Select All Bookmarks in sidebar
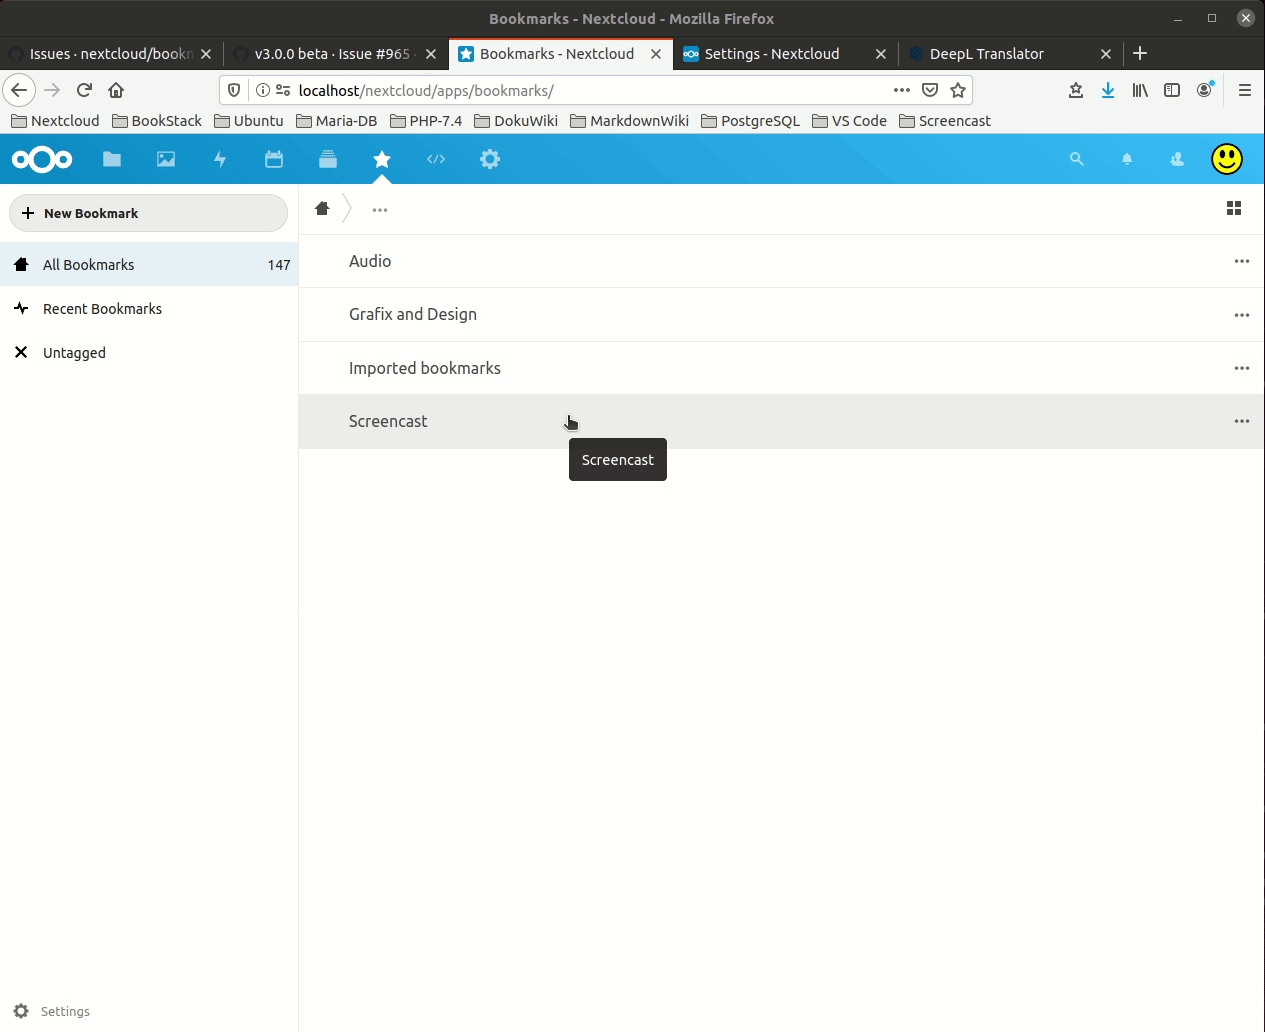1265x1032 pixels. (149, 265)
